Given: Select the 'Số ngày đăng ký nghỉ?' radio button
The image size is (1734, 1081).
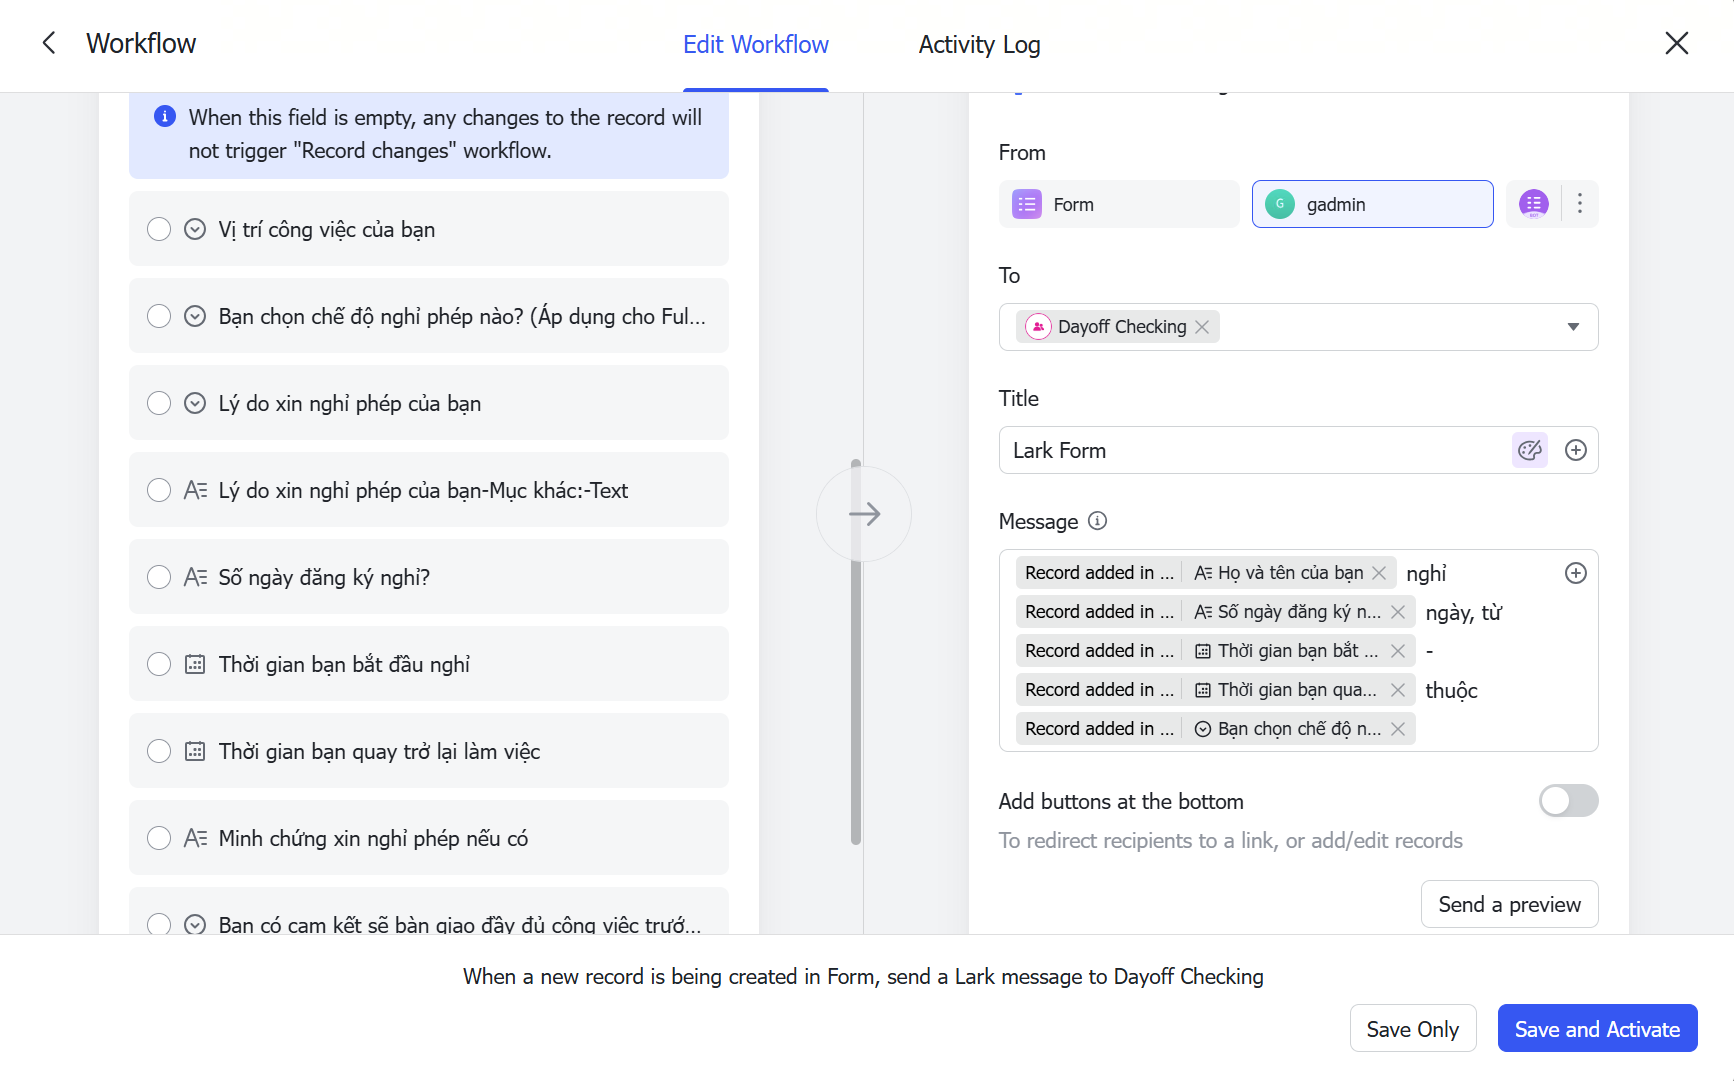Looking at the screenshot, I should pyautogui.click(x=159, y=577).
